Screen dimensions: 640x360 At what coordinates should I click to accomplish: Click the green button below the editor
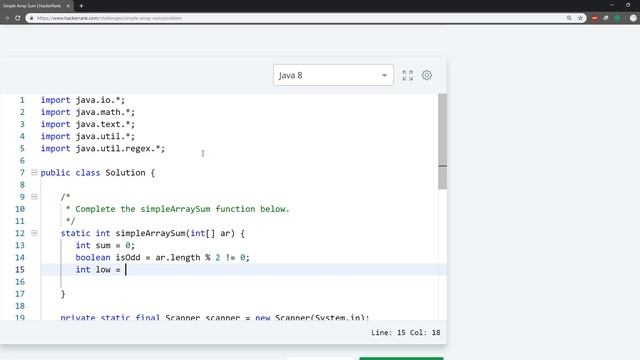(x=401, y=358)
